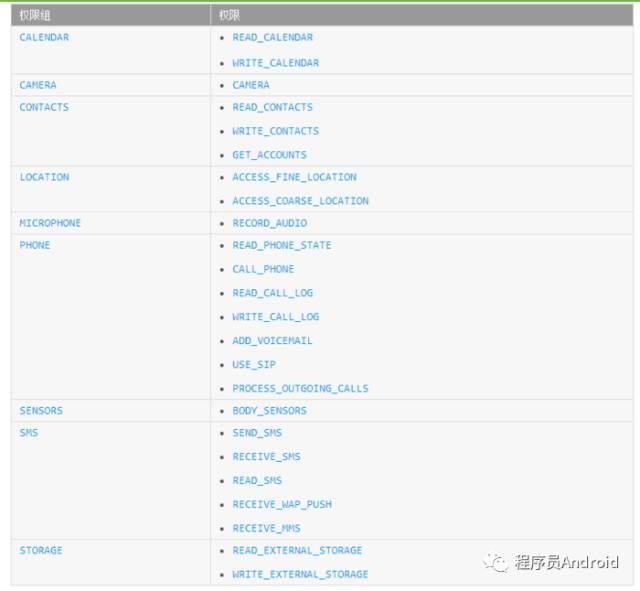Open the SENSORS permission group link

pos(41,411)
